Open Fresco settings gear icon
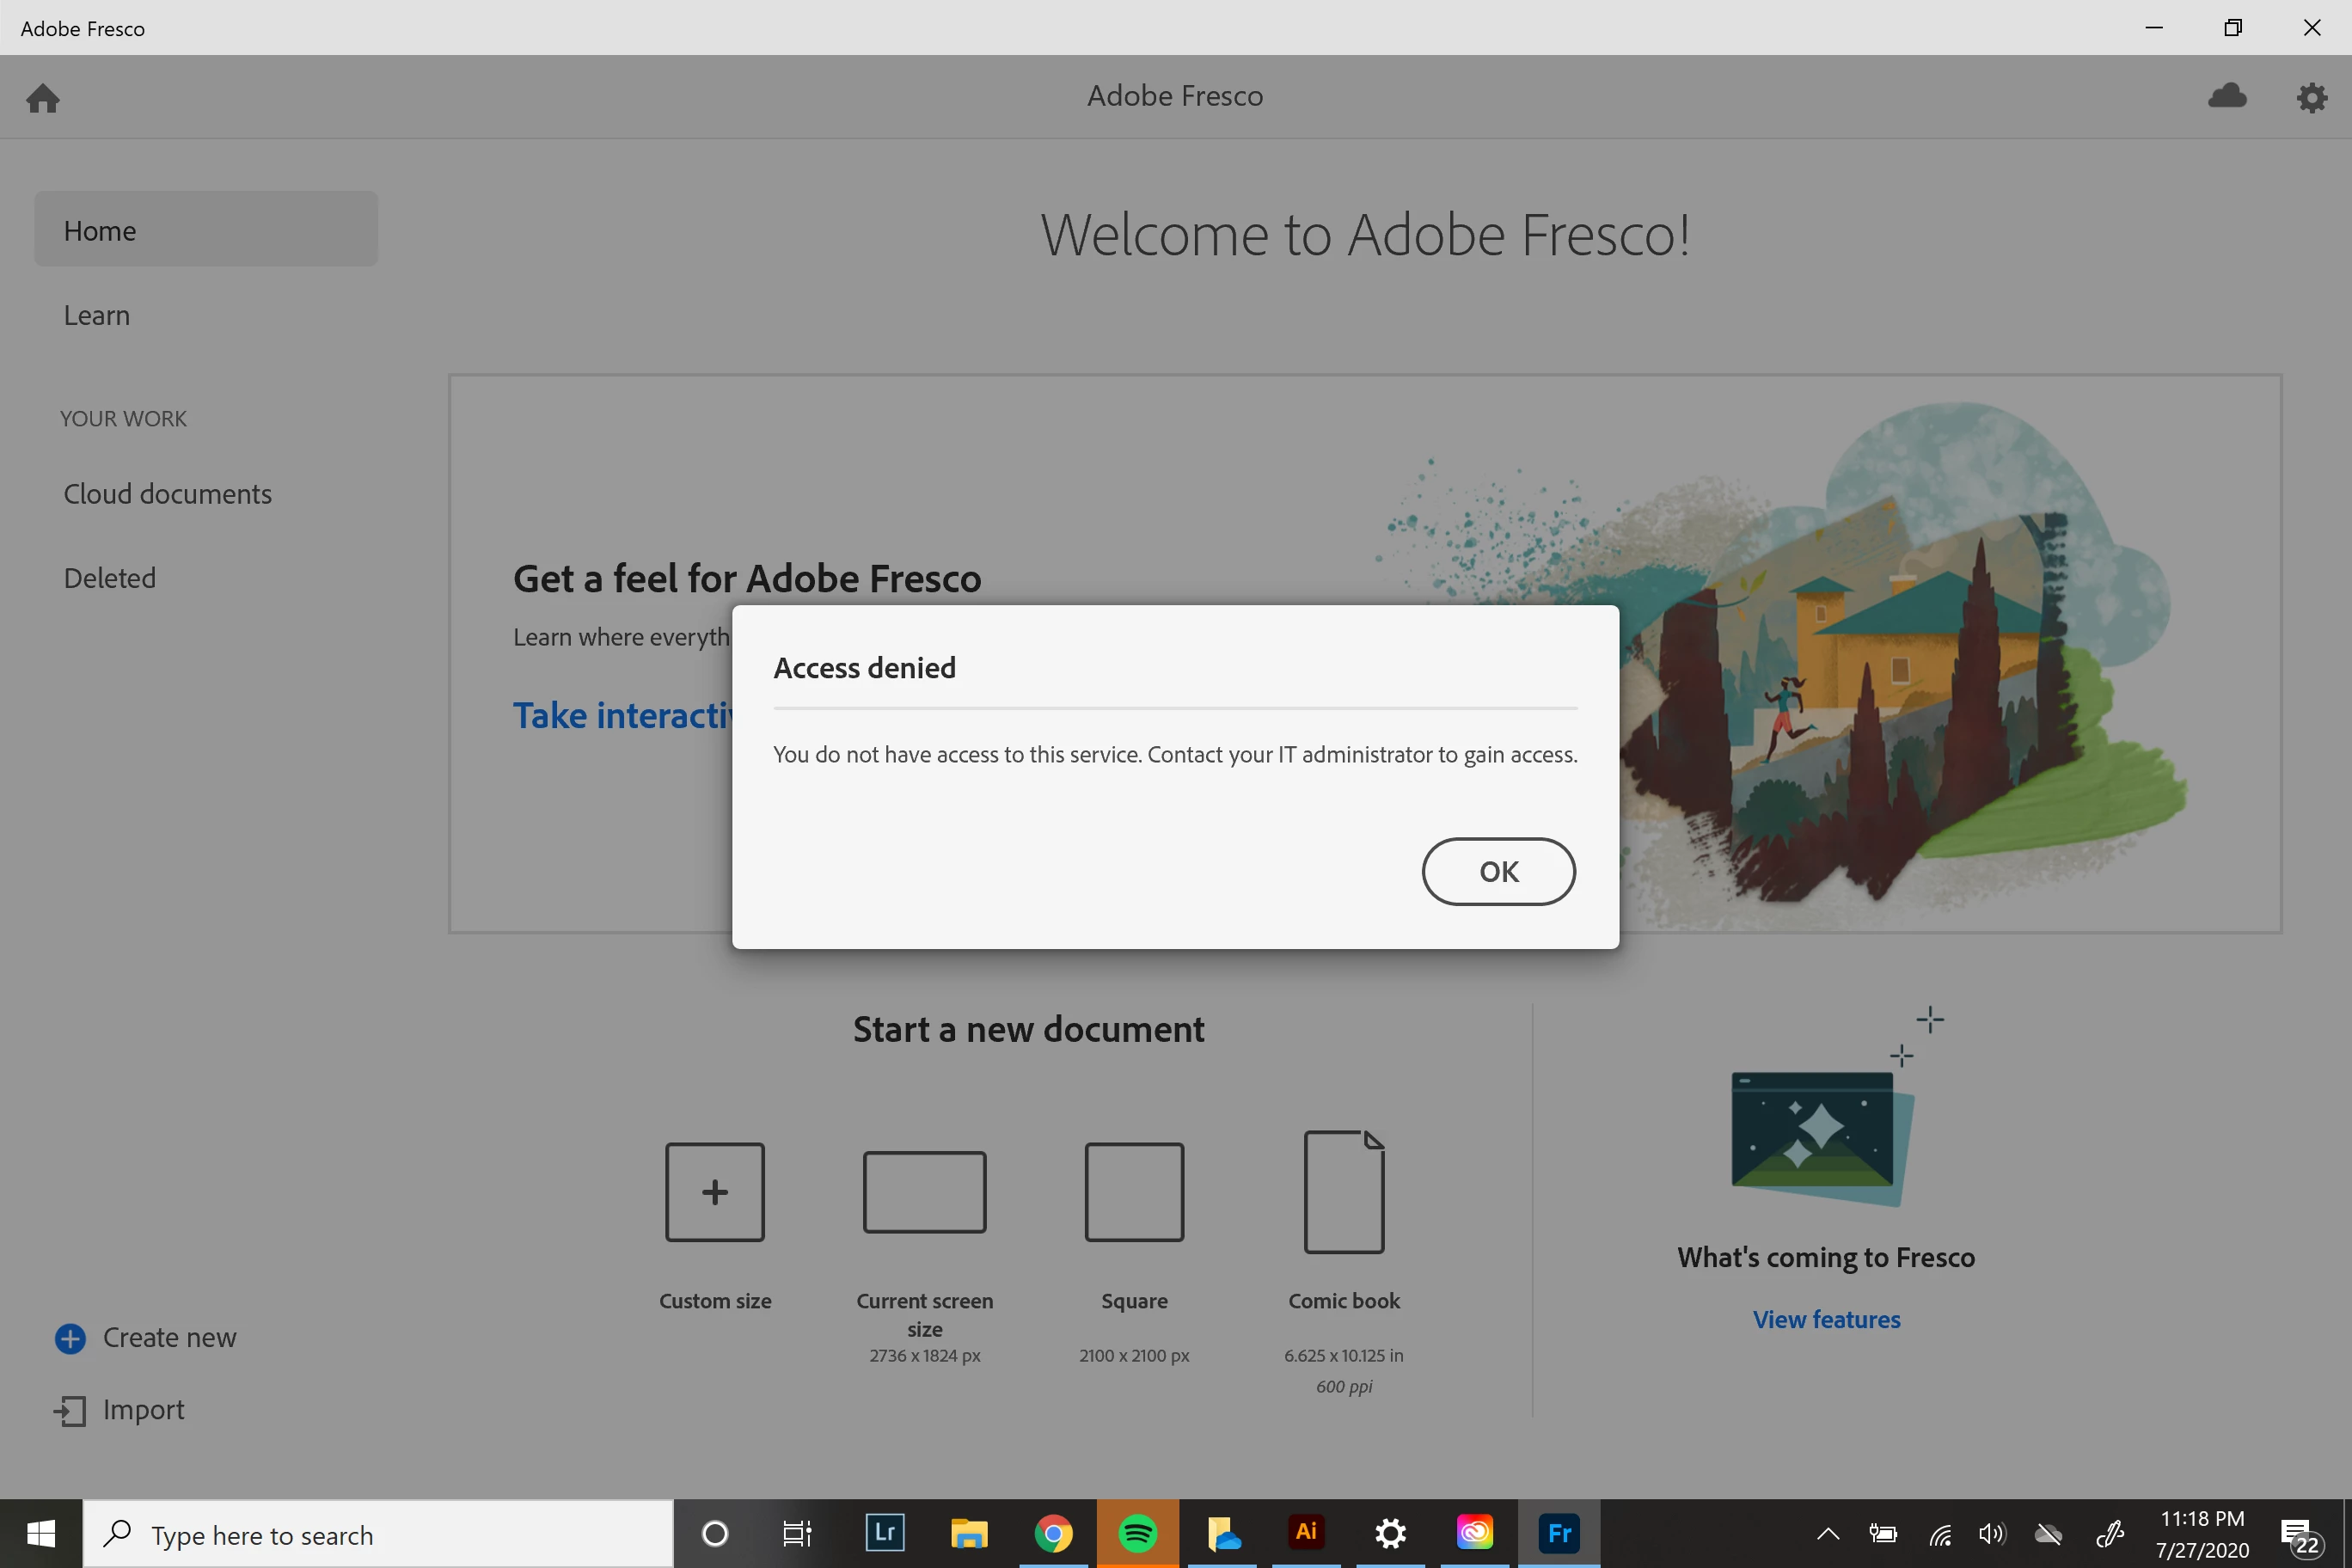This screenshot has height=1568, width=2352. [2311, 98]
